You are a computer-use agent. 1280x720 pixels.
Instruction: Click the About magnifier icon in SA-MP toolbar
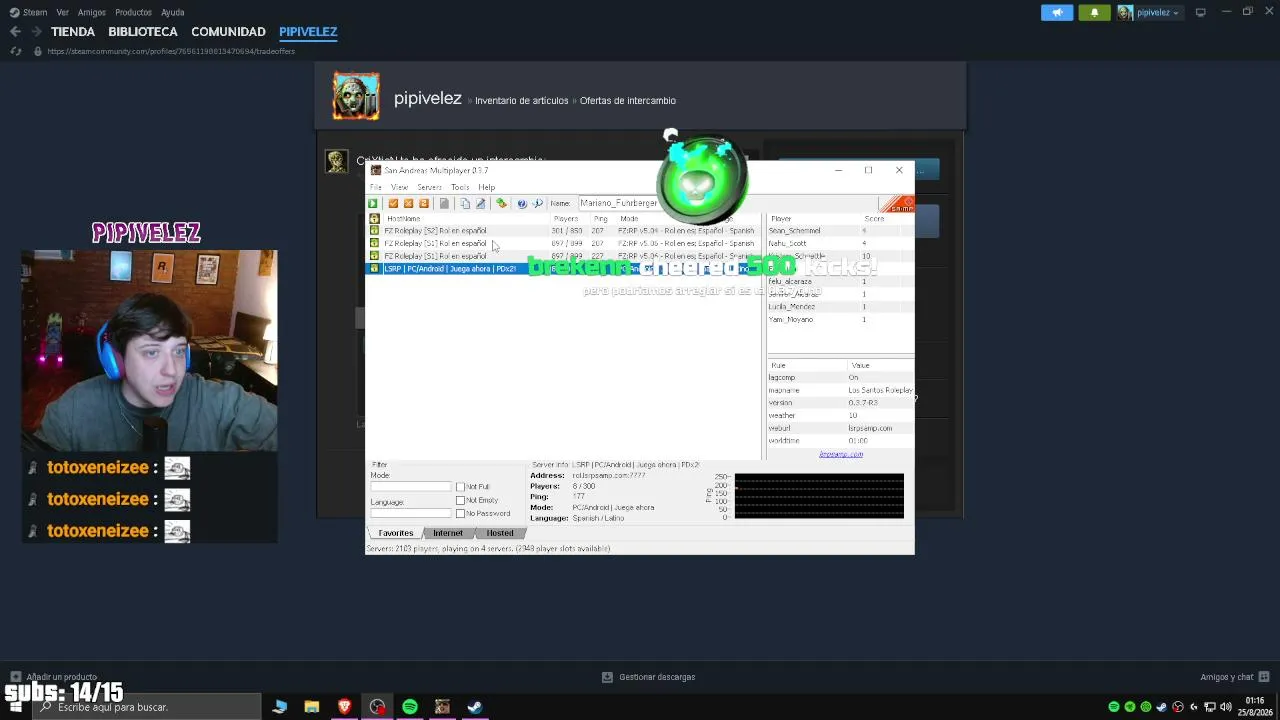(537, 203)
